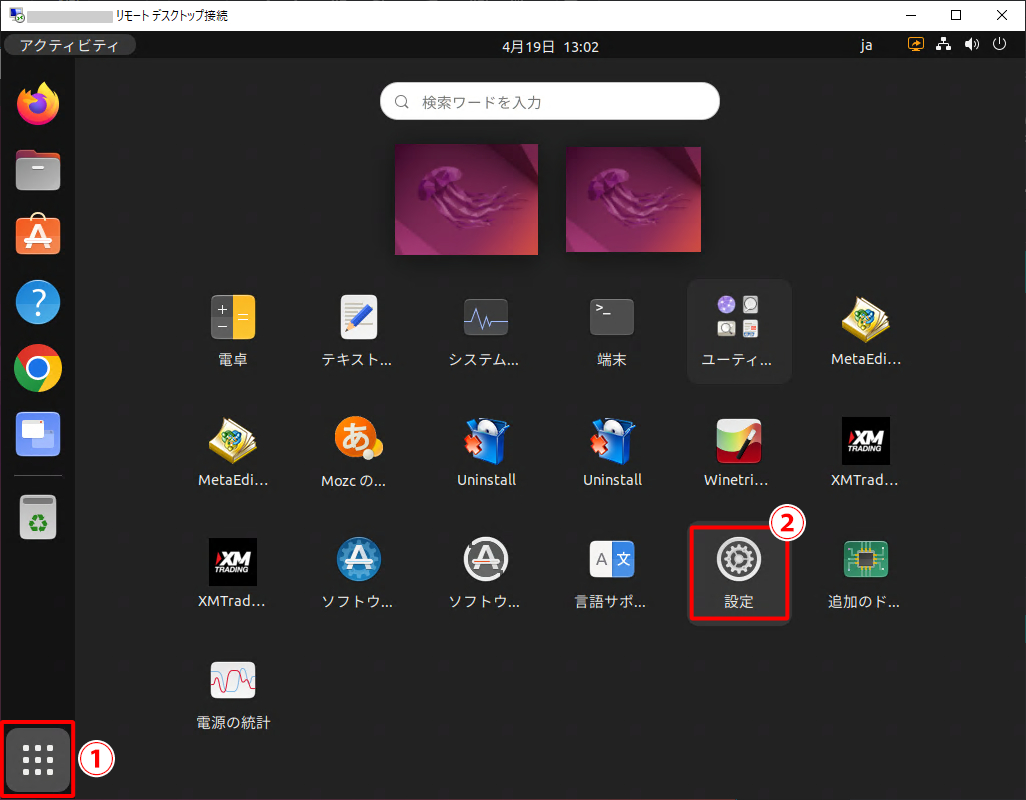Image resolution: width=1026 pixels, height=800 pixels.
Task: Open the Files manager dock icon
Action: coord(38,170)
